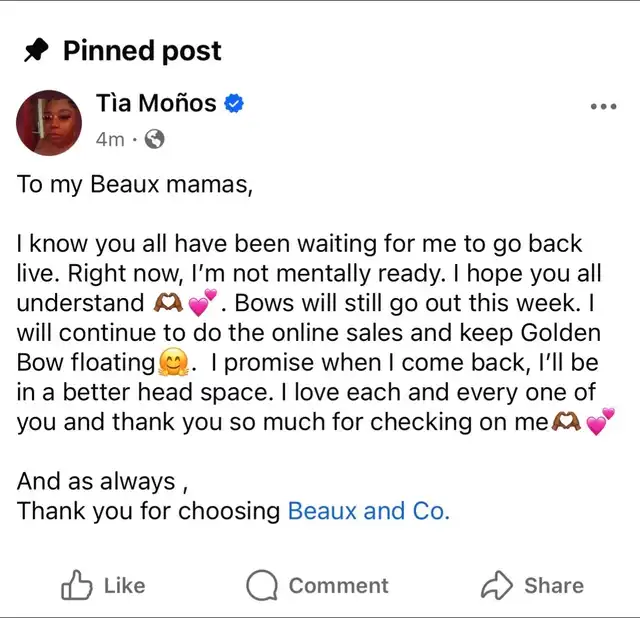Tap the Share arrow icon
Viewport: 640px width, 618px height.
point(496,586)
